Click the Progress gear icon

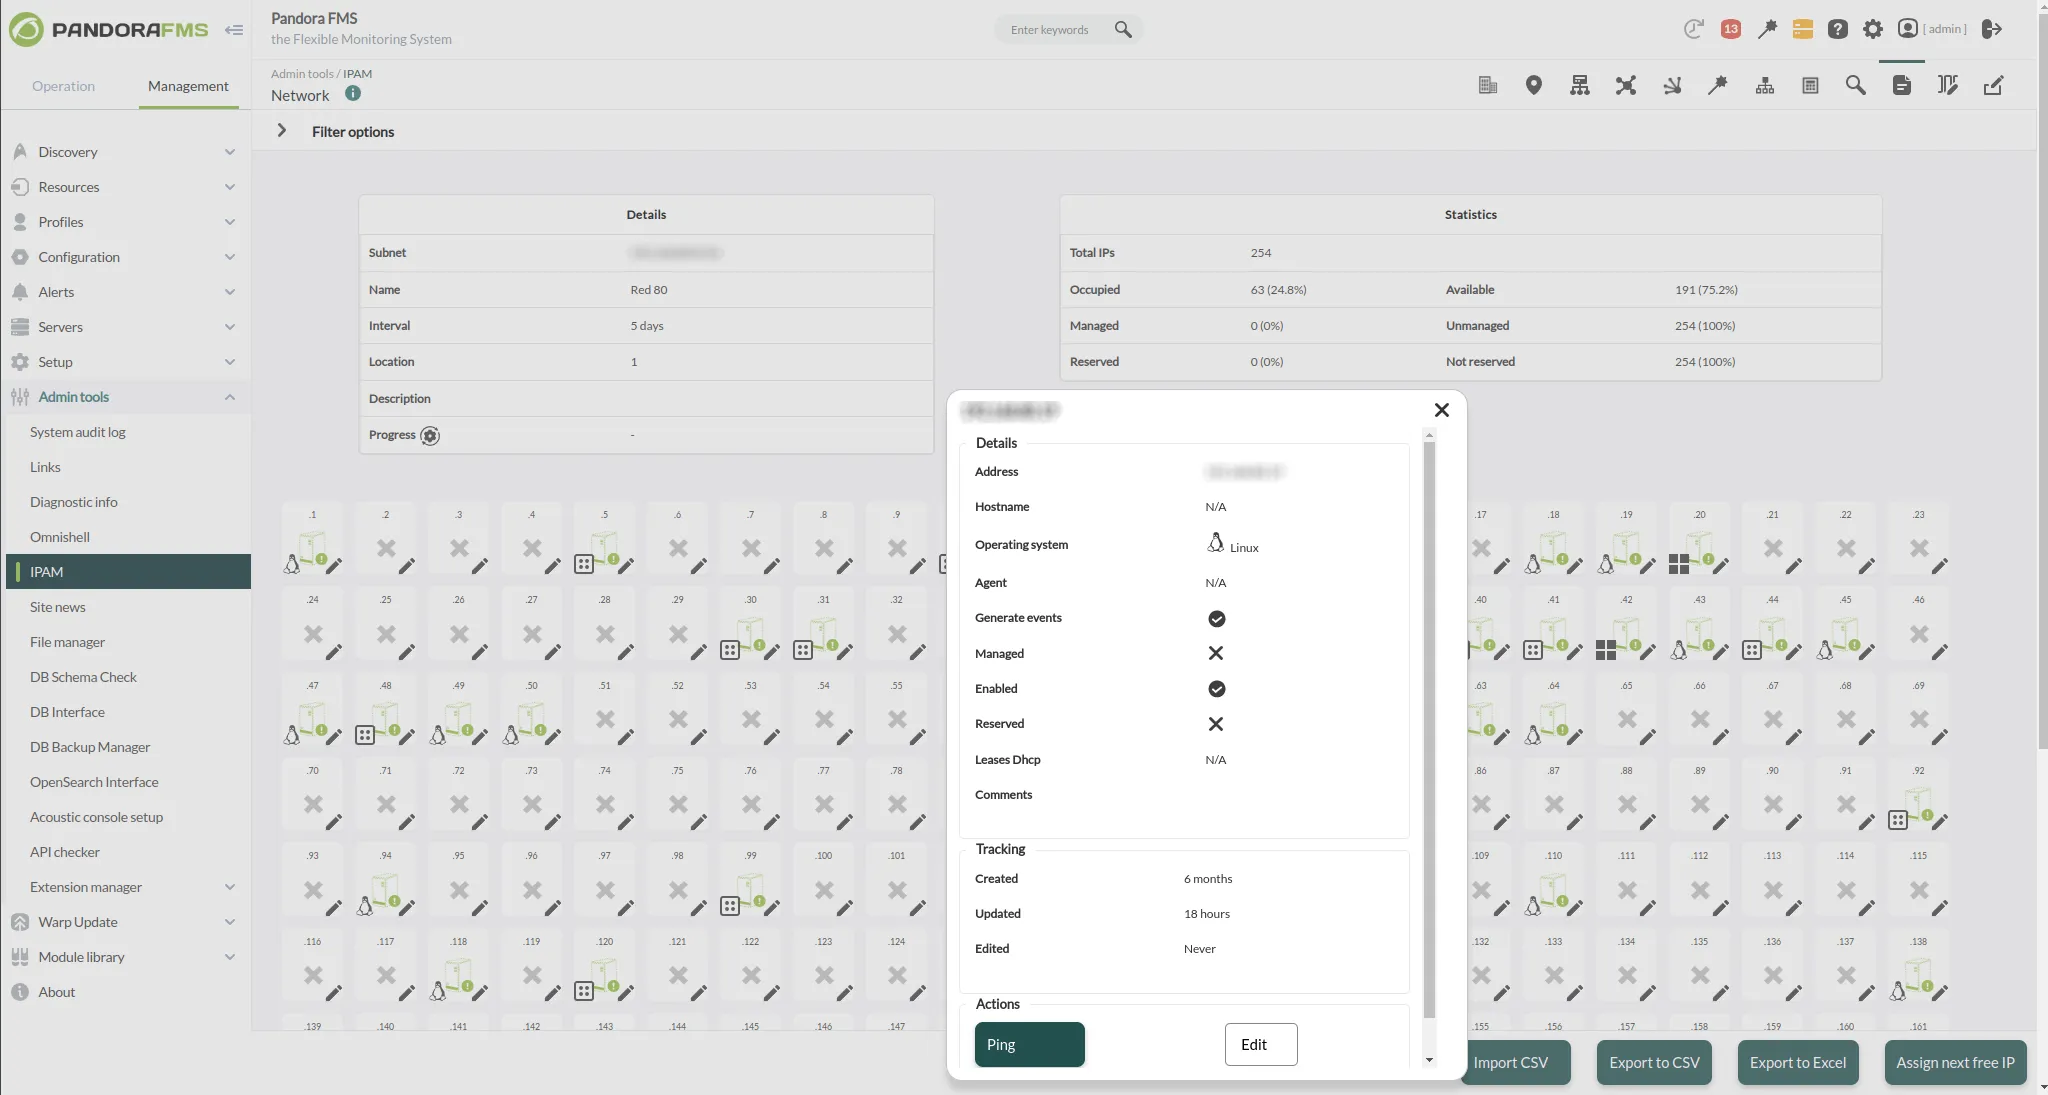tap(430, 435)
